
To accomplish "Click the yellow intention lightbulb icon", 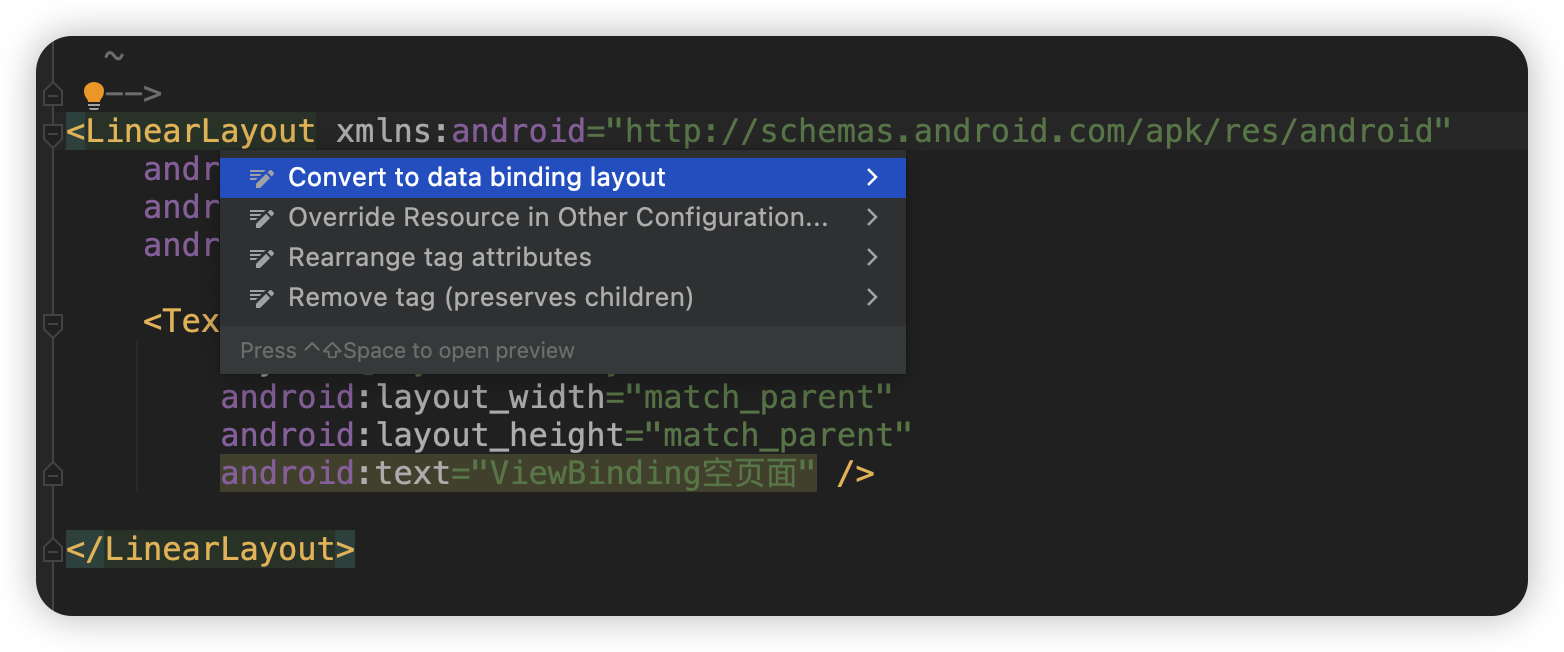I will [x=94, y=92].
